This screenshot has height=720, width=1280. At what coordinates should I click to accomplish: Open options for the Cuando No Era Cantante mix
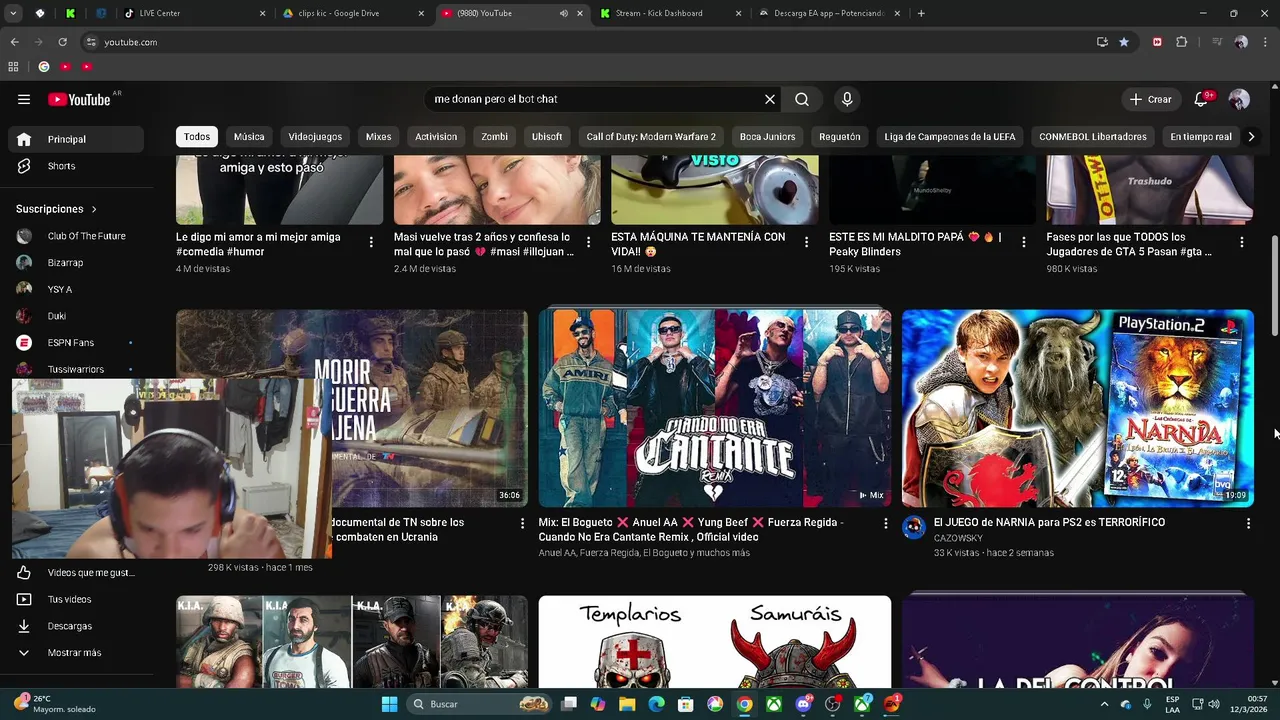click(x=885, y=523)
